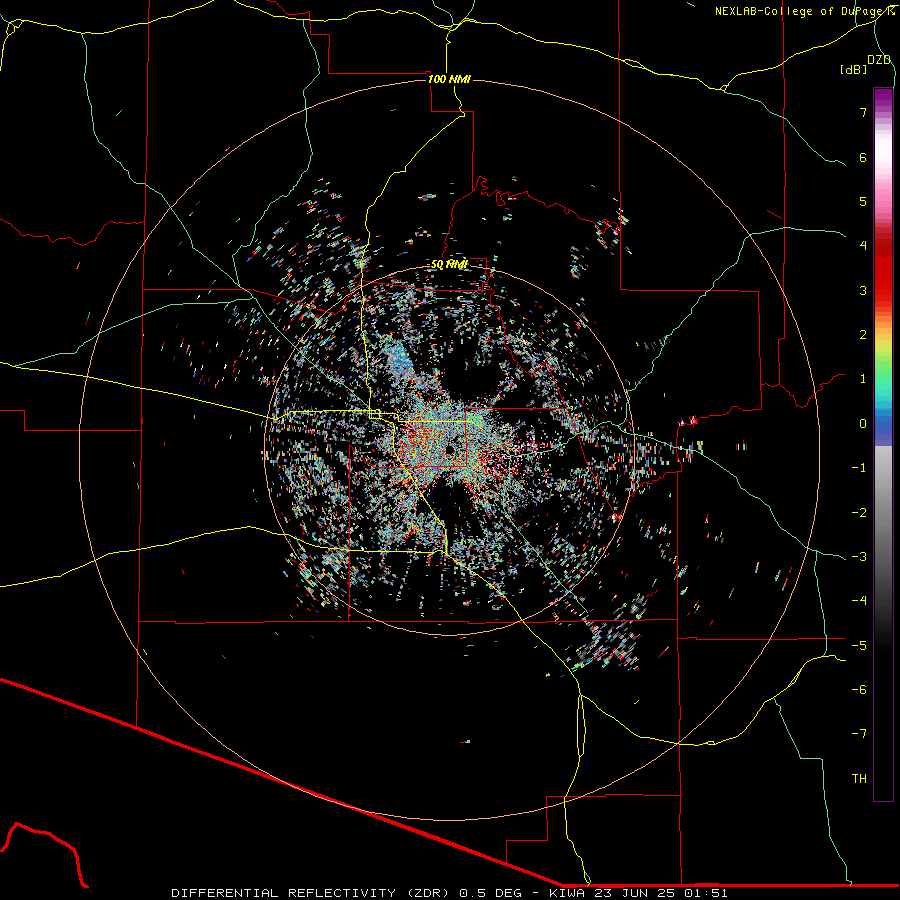Viewport: 900px width, 900px height.
Task: Click the 4 dB tick label
Action: (863, 246)
